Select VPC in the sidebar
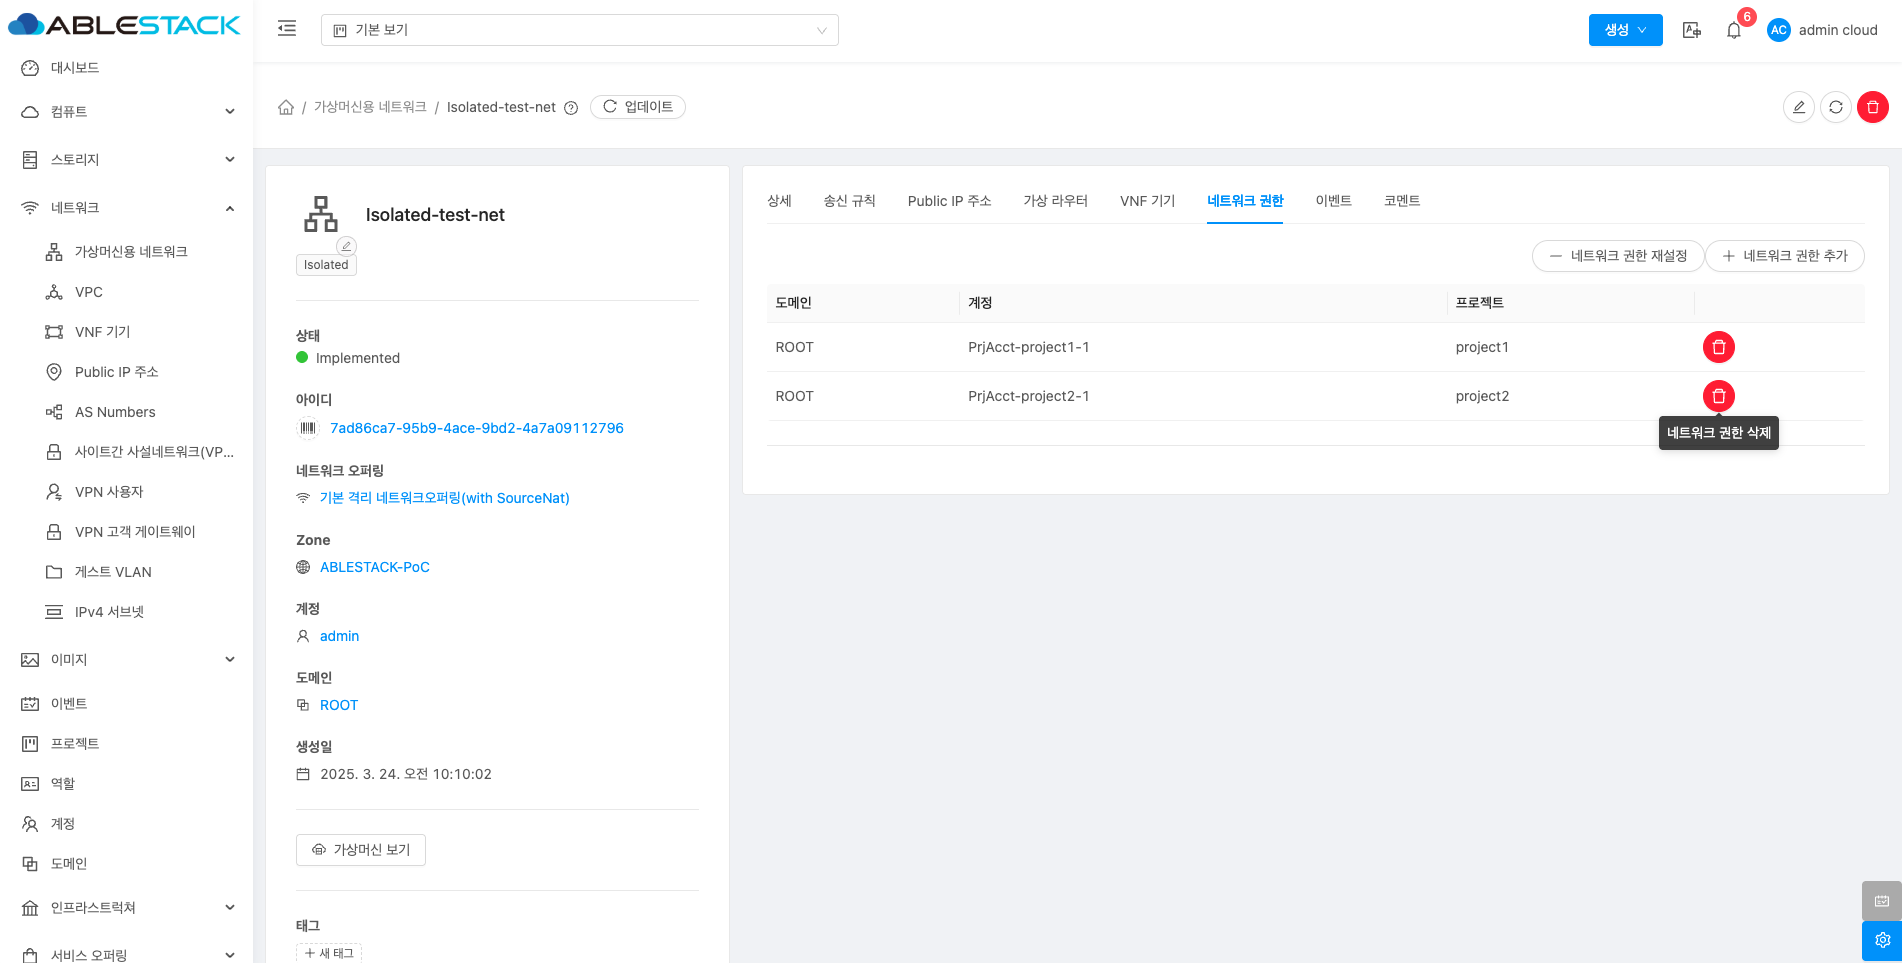The width and height of the screenshot is (1902, 963). tap(89, 292)
